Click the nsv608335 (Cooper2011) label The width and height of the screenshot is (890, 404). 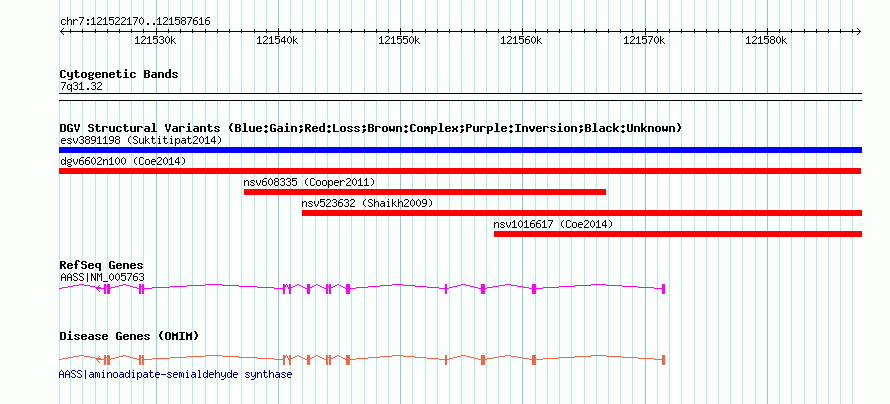point(309,182)
